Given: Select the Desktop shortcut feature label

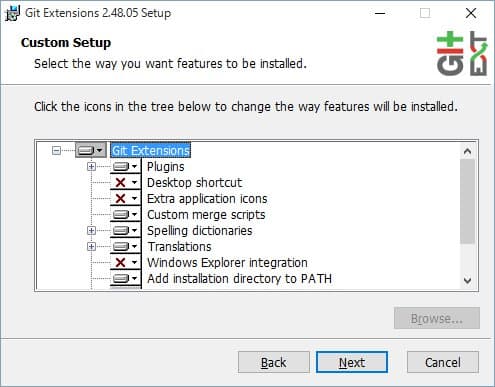Looking at the screenshot, I should (x=194, y=182).
